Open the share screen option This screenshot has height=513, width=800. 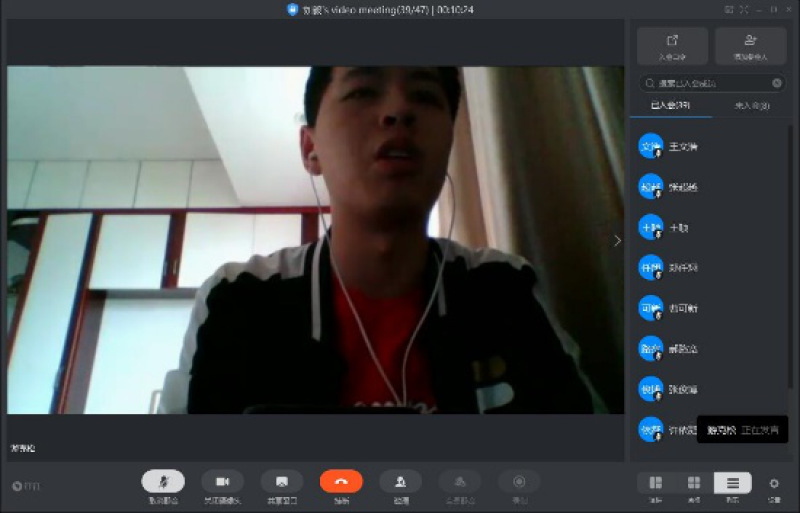pos(282,481)
